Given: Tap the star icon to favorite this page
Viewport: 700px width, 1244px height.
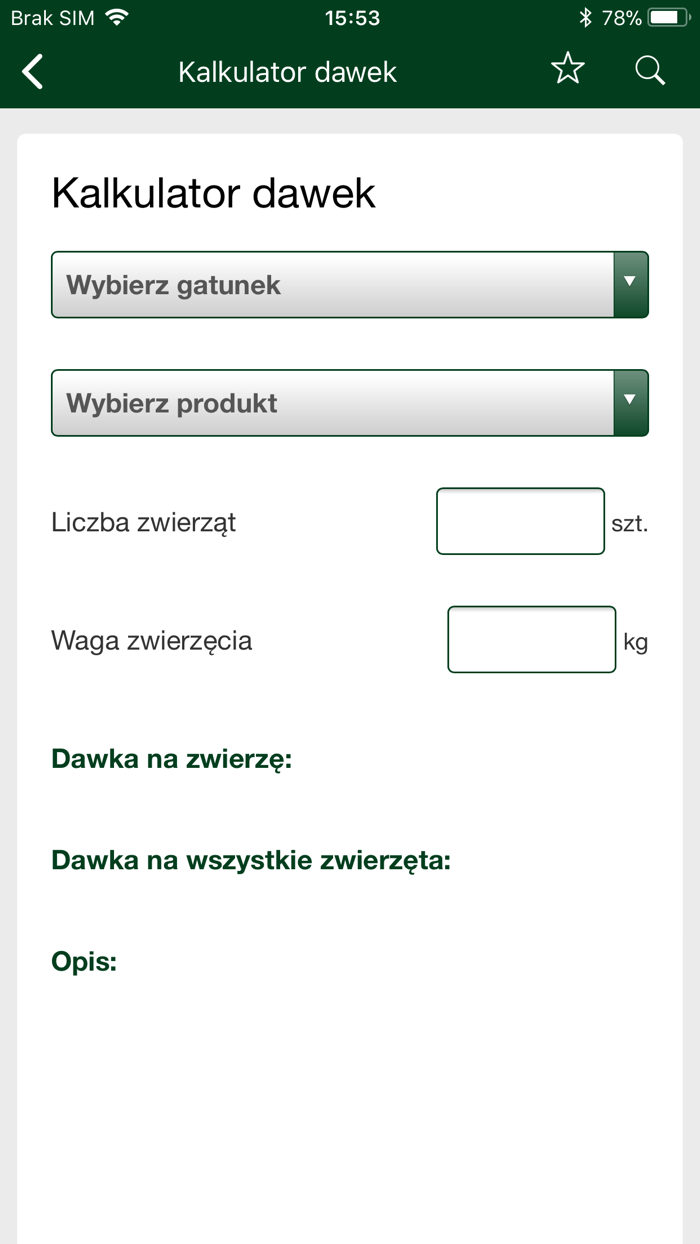Looking at the screenshot, I should [x=567, y=69].
